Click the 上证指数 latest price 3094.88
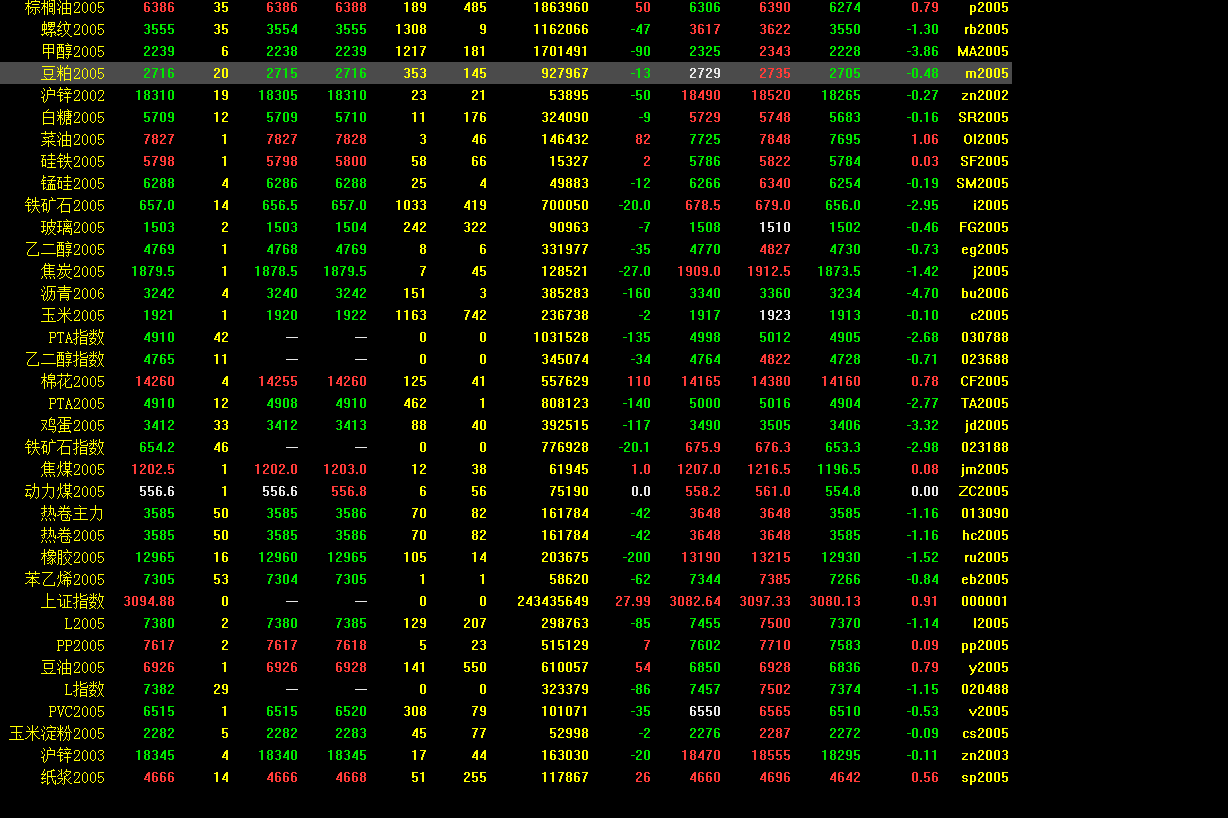Screen dimensions: 1228x818 pyautogui.click(x=149, y=601)
